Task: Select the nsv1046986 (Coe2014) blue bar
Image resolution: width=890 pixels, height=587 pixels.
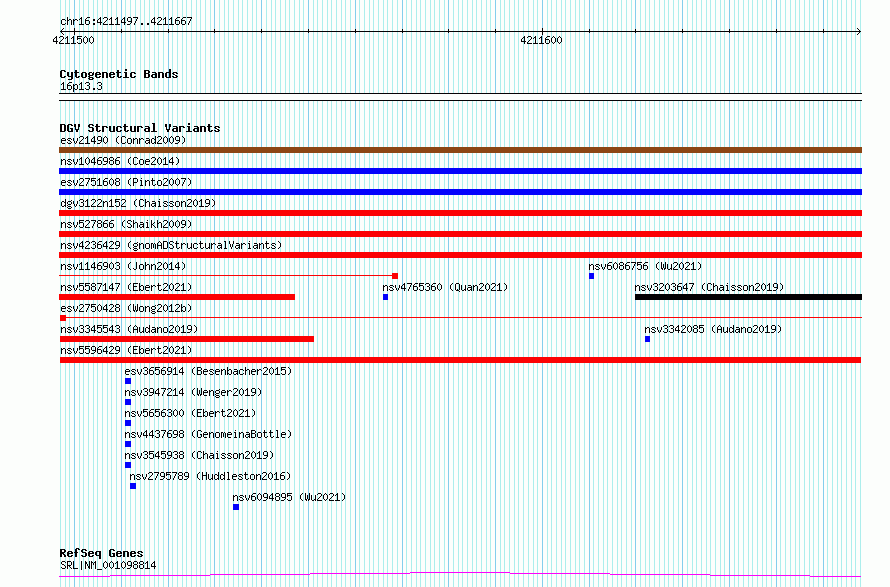Action: [x=460, y=171]
